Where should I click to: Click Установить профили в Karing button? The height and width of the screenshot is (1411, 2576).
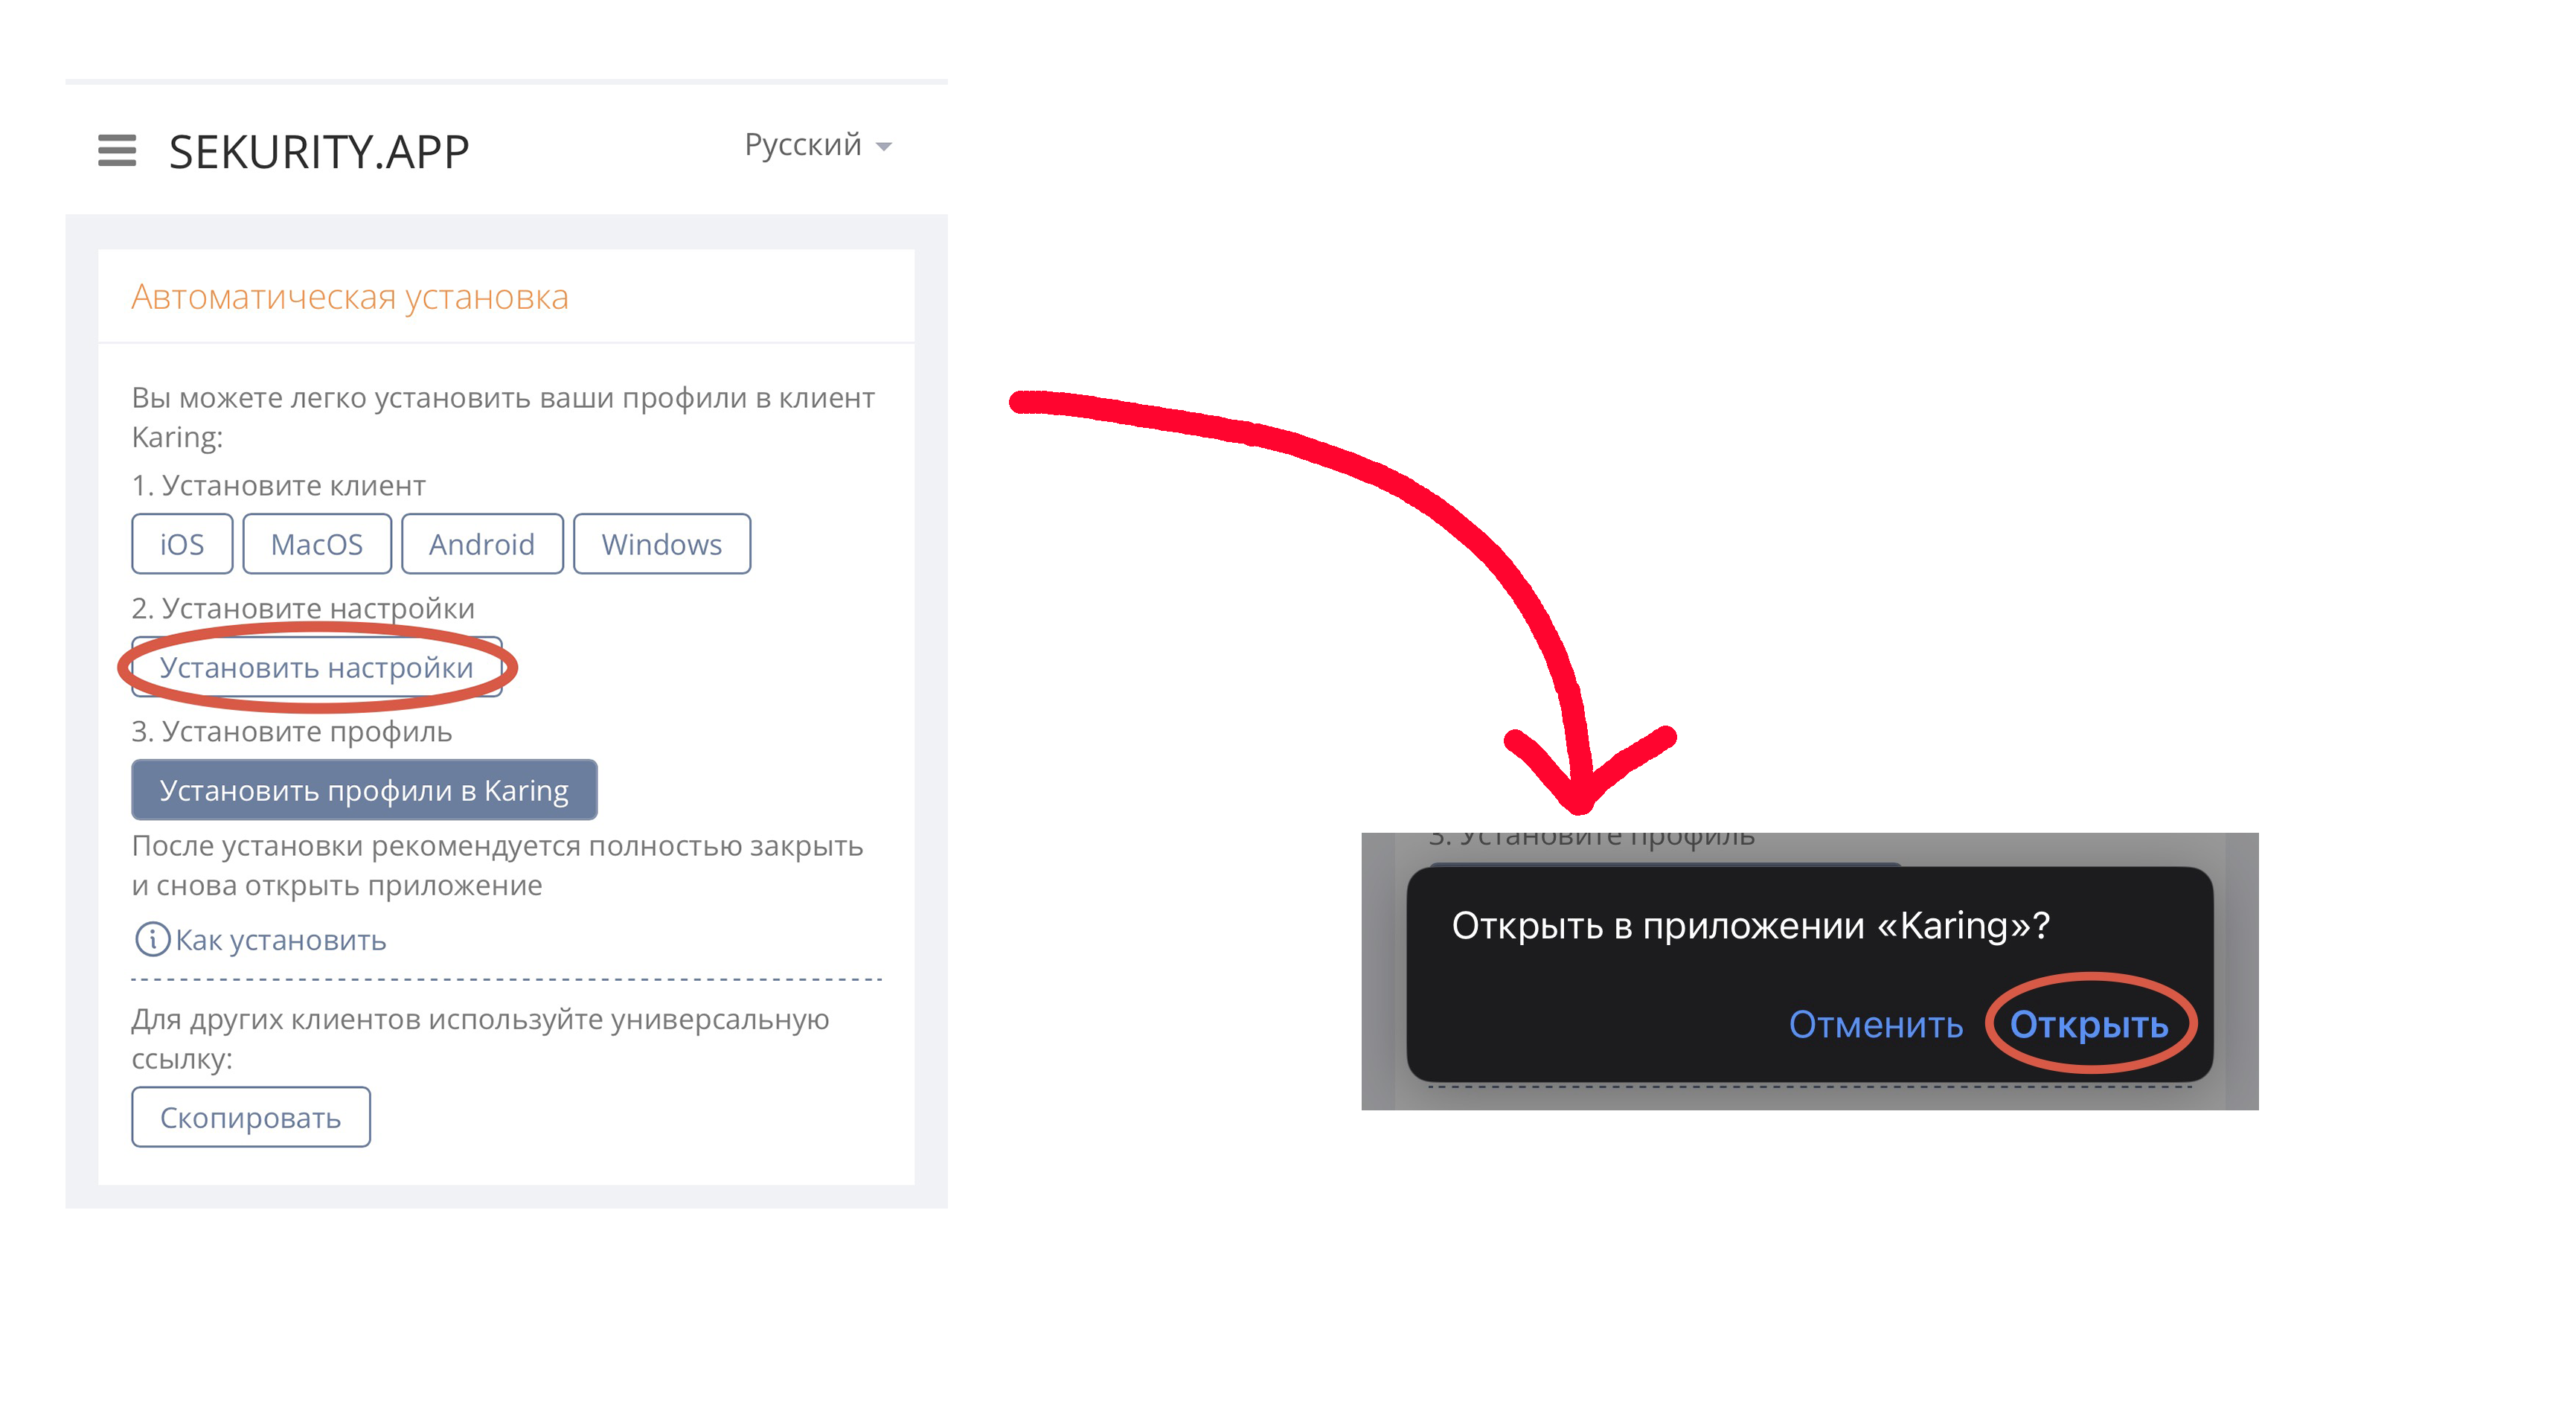[364, 790]
